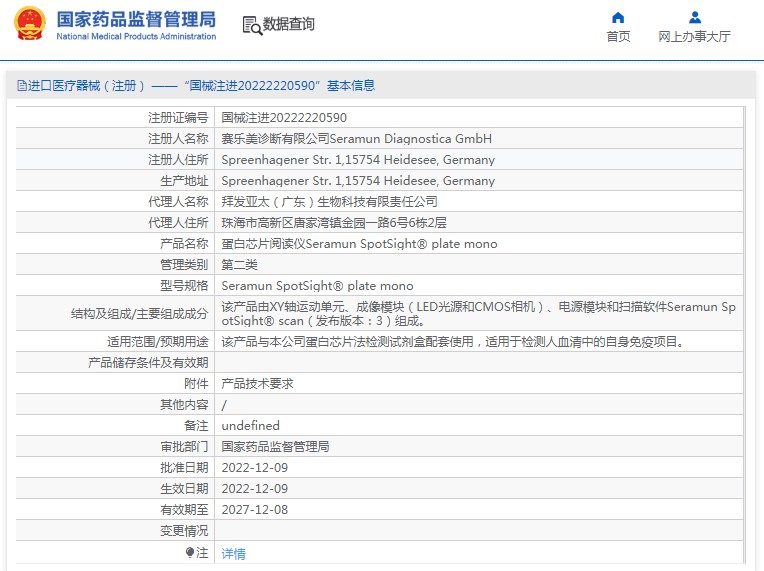This screenshot has height=571, width=764.
Task: Click 首页 home label
Action: (x=618, y=37)
